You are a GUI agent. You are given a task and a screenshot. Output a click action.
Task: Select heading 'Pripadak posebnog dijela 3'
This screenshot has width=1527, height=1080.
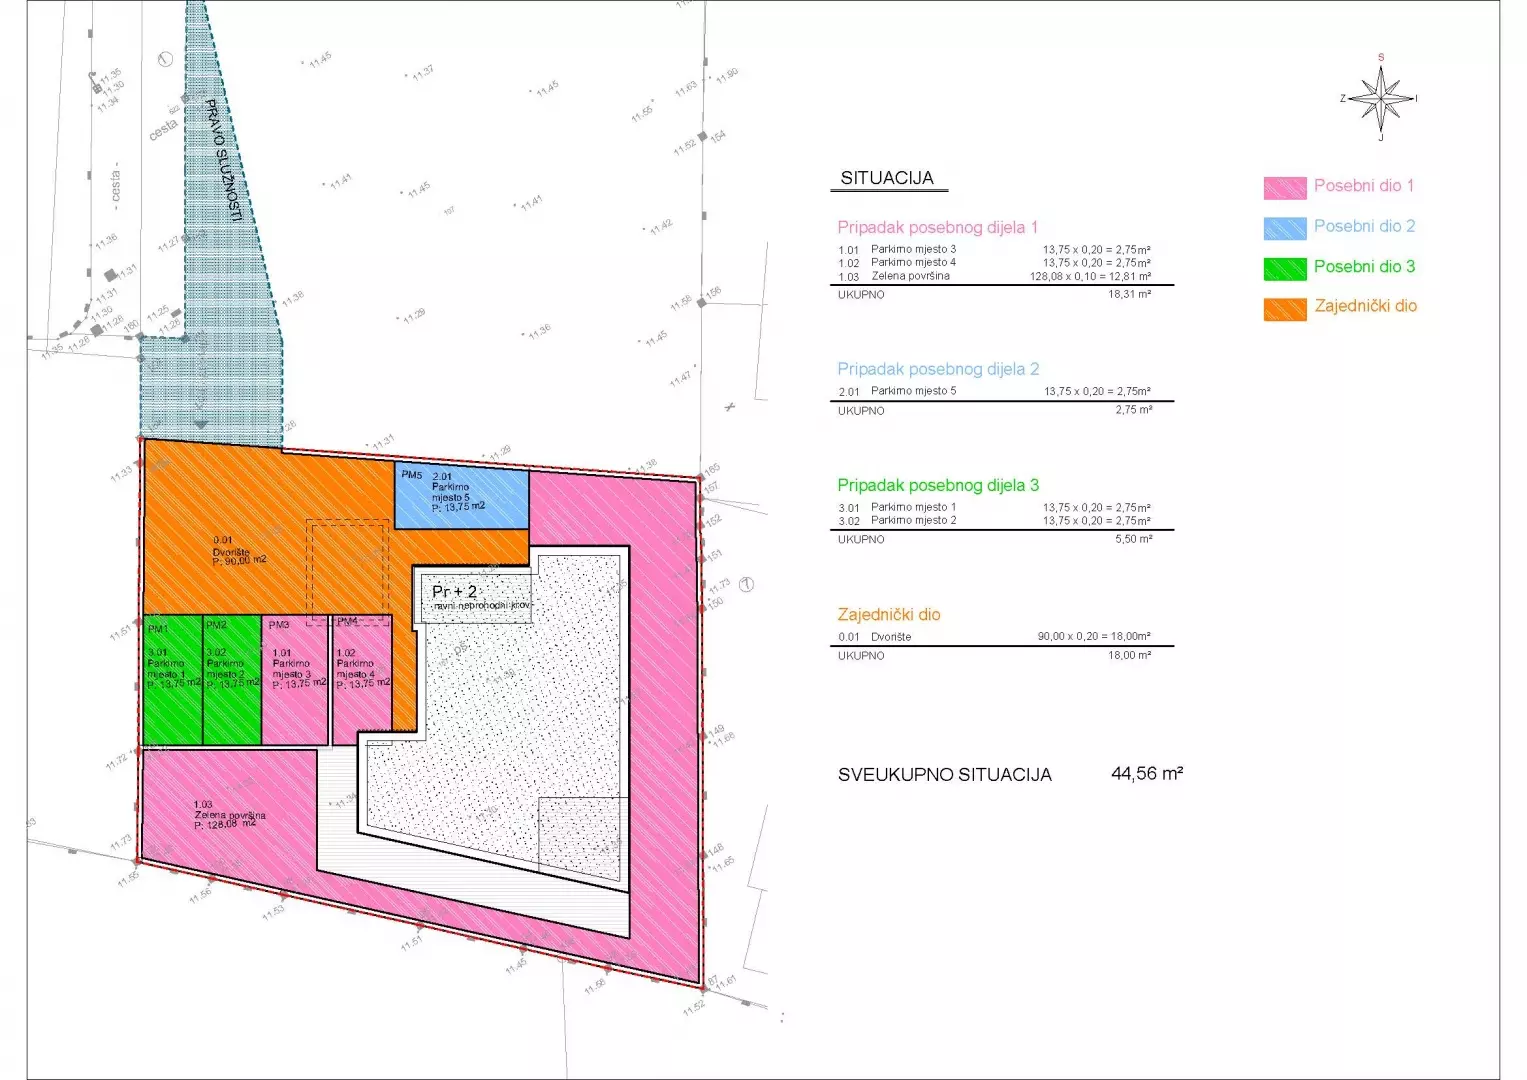[x=938, y=485]
